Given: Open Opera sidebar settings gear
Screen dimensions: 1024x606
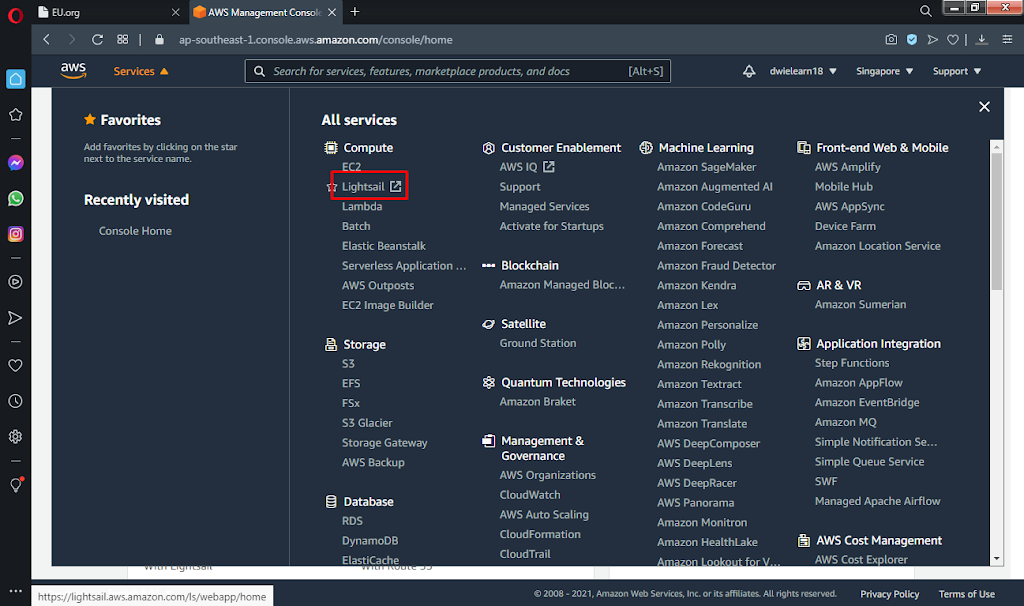Looking at the screenshot, I should pos(16,436).
